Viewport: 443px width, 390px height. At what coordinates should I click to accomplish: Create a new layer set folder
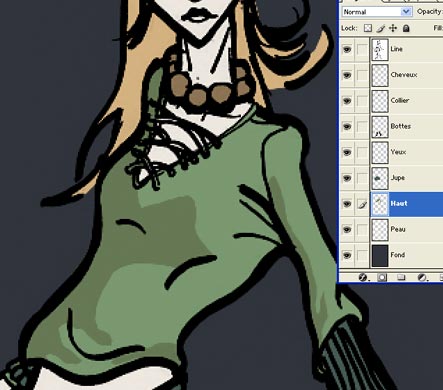click(401, 277)
